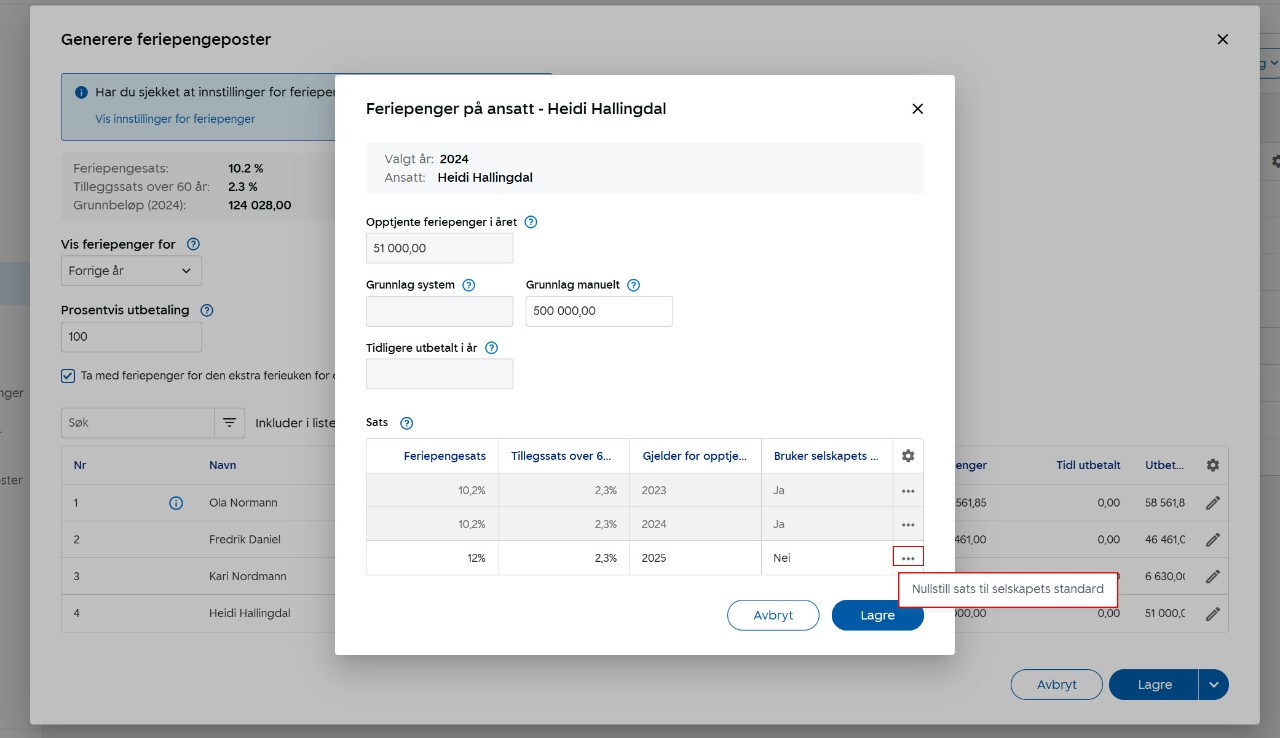The width and height of the screenshot is (1280, 738).
Task: Toggle extra holiday week feriepenger checkbox
Action: pos(68,376)
